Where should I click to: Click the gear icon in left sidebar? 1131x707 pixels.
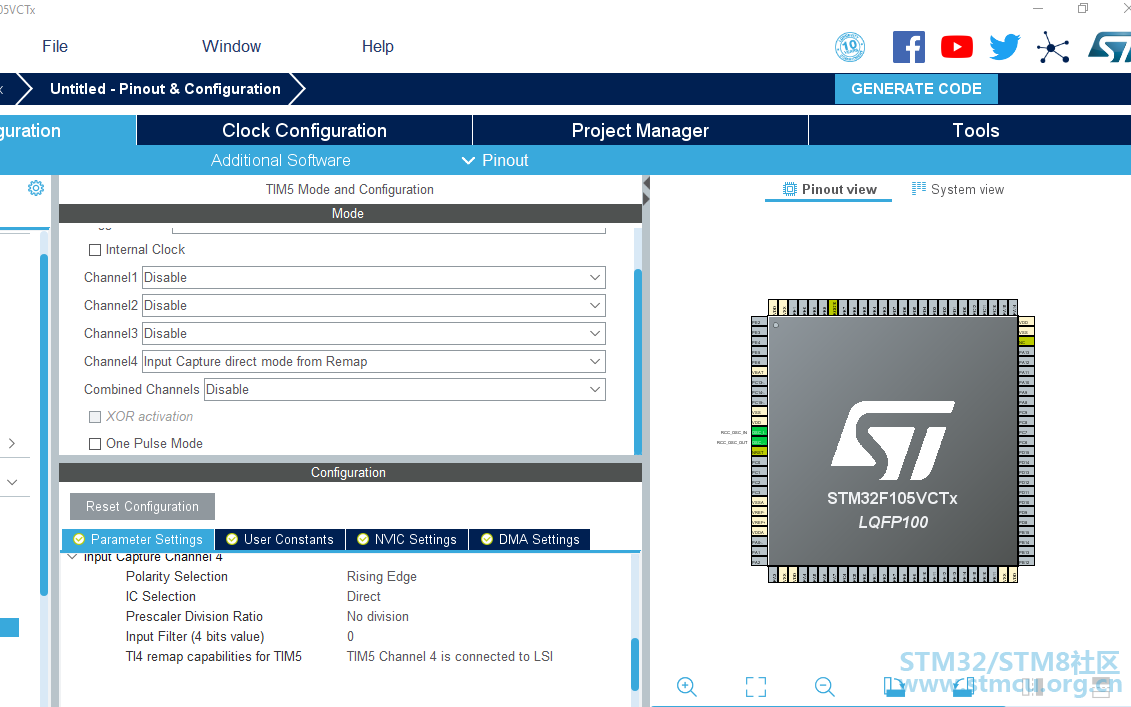point(35,188)
